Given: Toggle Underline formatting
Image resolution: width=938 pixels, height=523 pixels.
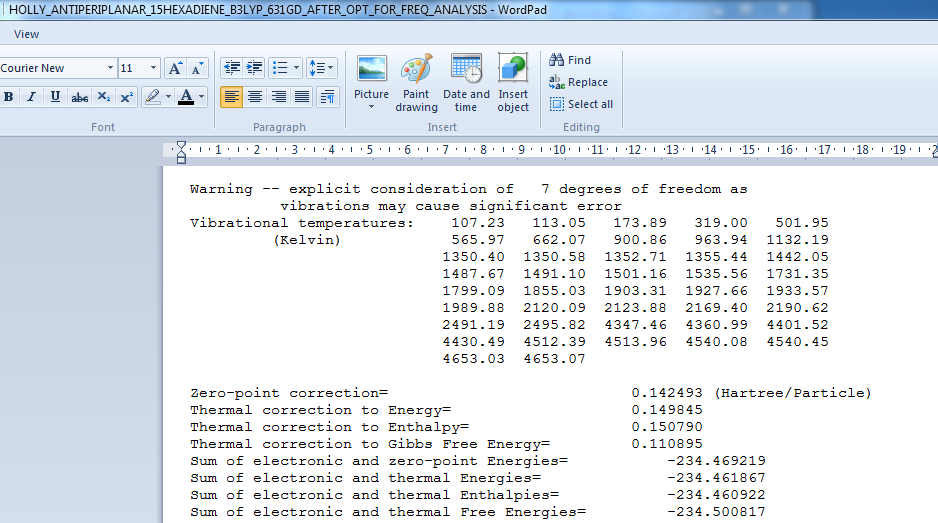Looking at the screenshot, I should 55,97.
